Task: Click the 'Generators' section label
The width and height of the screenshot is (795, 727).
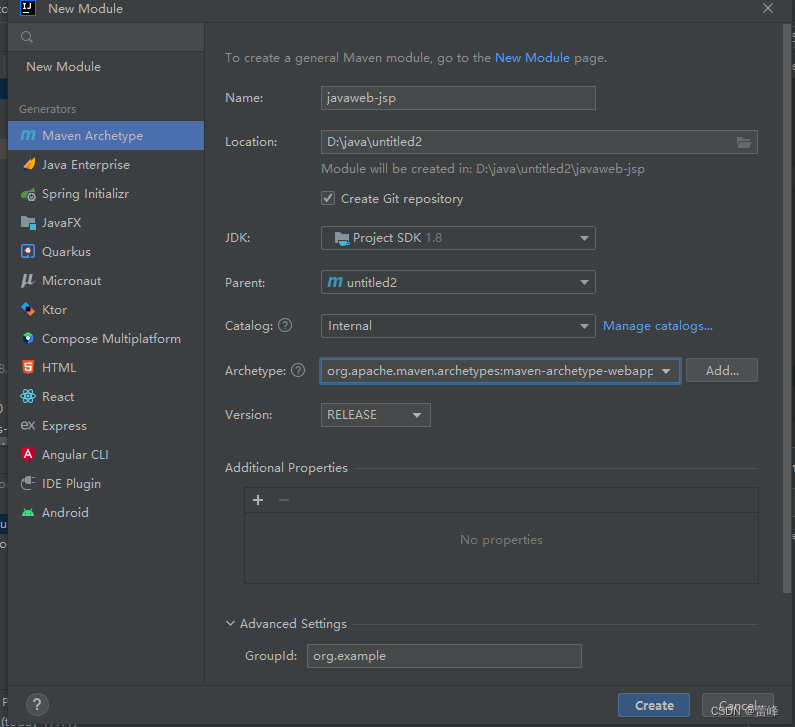Action: [48, 109]
